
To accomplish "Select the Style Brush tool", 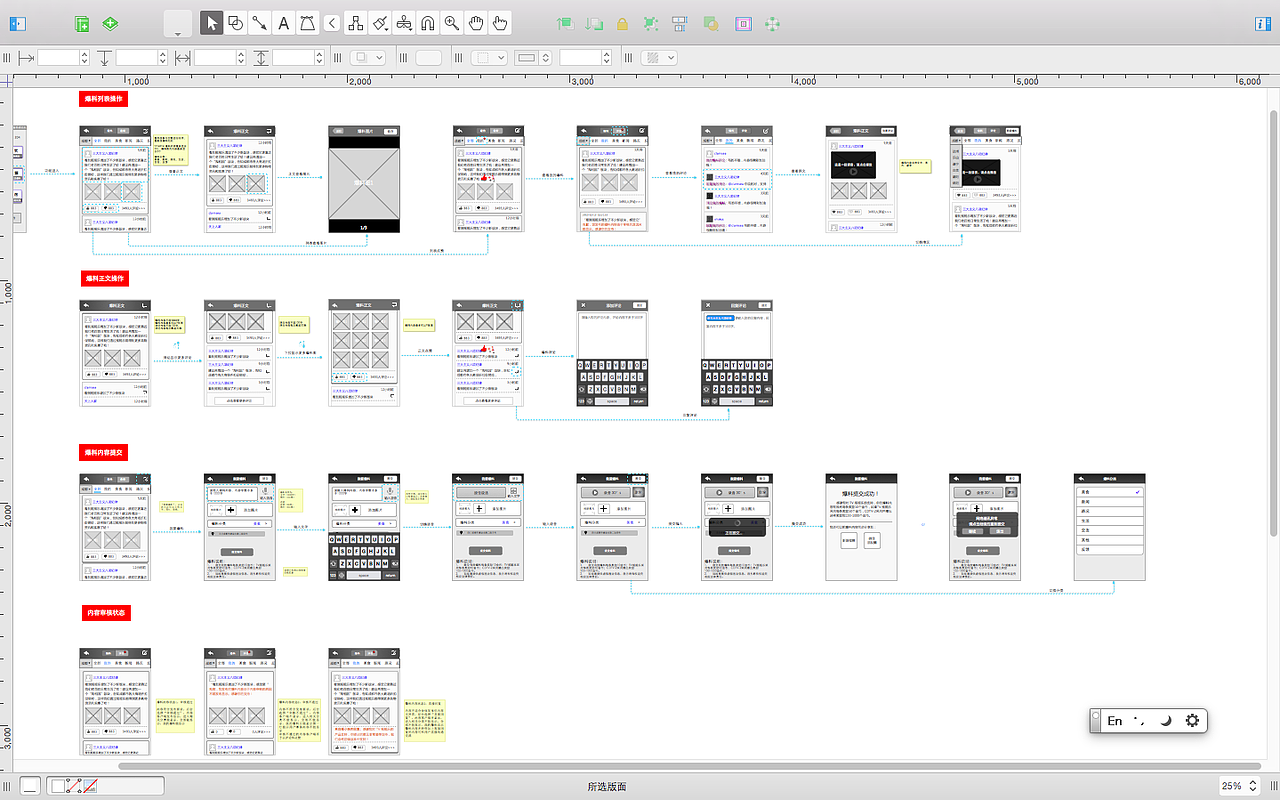I will click(x=380, y=23).
